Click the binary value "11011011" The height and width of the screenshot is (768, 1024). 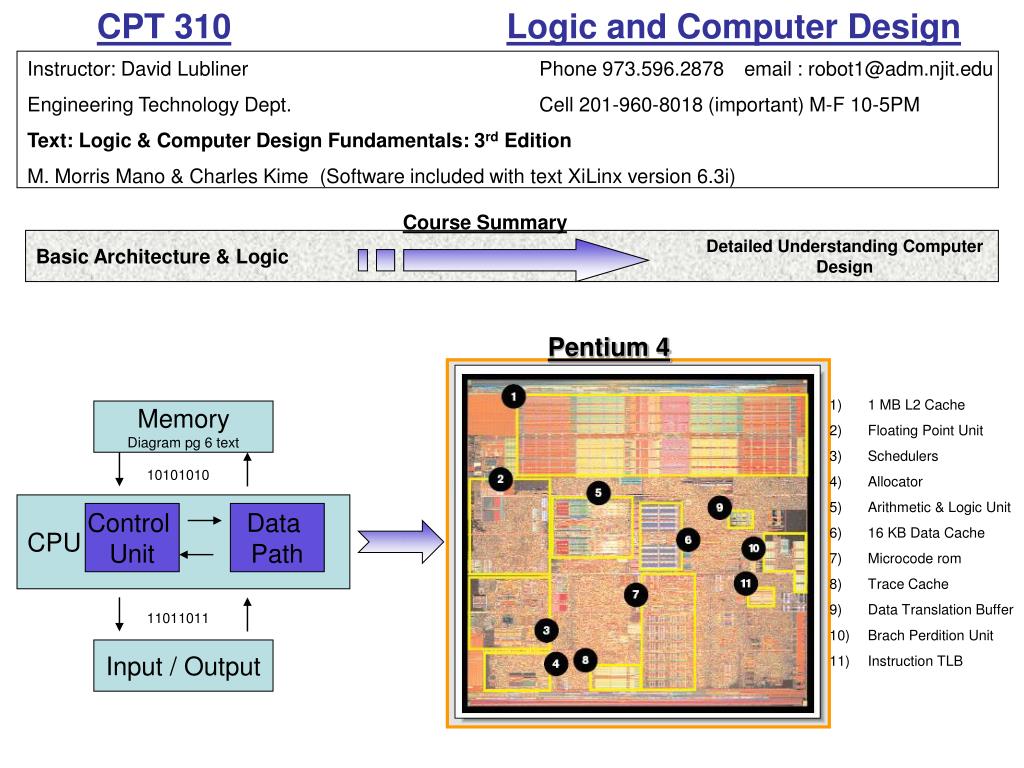pyautogui.click(x=178, y=618)
